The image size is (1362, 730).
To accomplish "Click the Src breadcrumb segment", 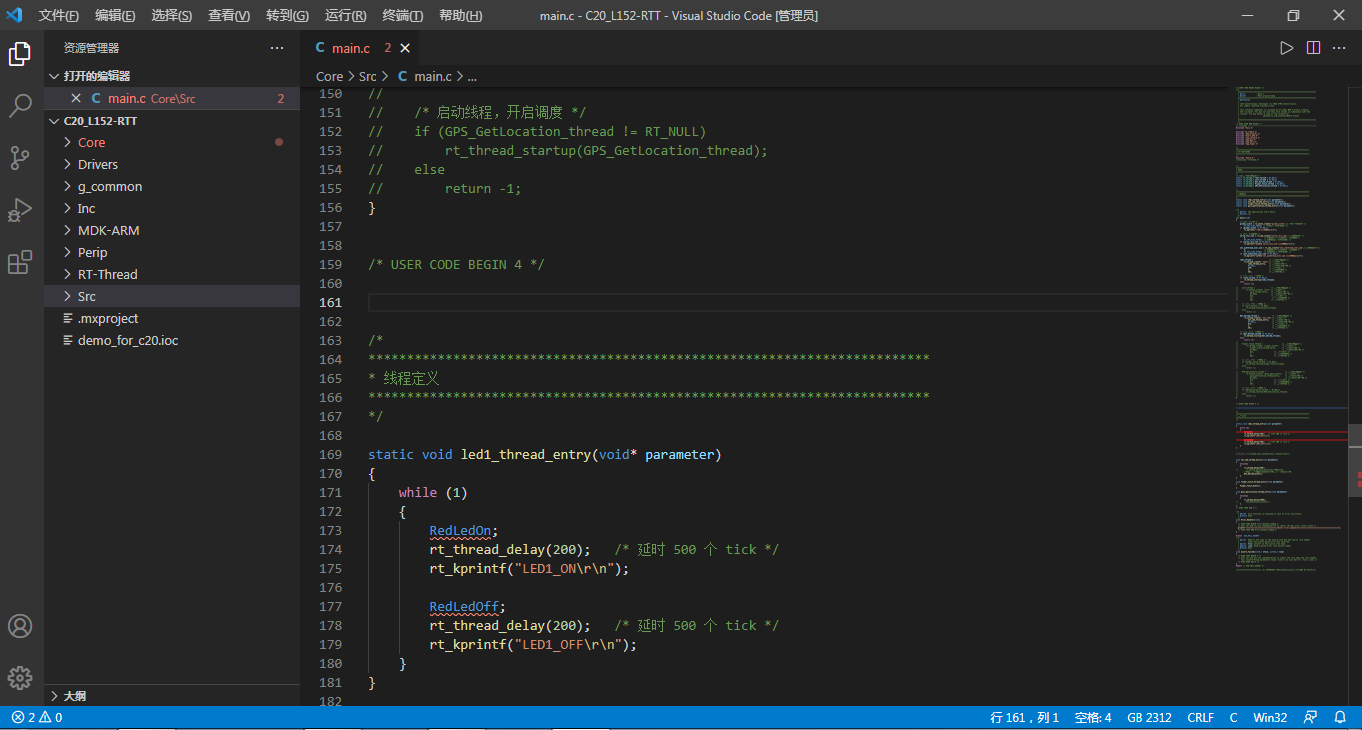I will click(x=368, y=76).
